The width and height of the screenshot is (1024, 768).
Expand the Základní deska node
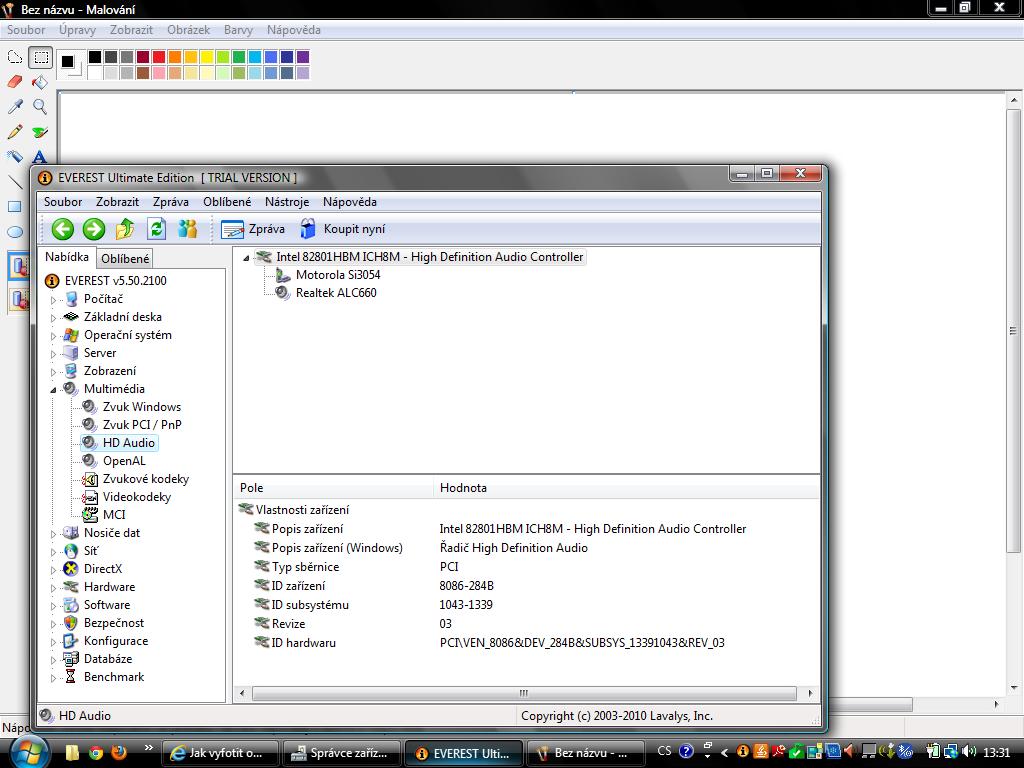click(x=54, y=318)
